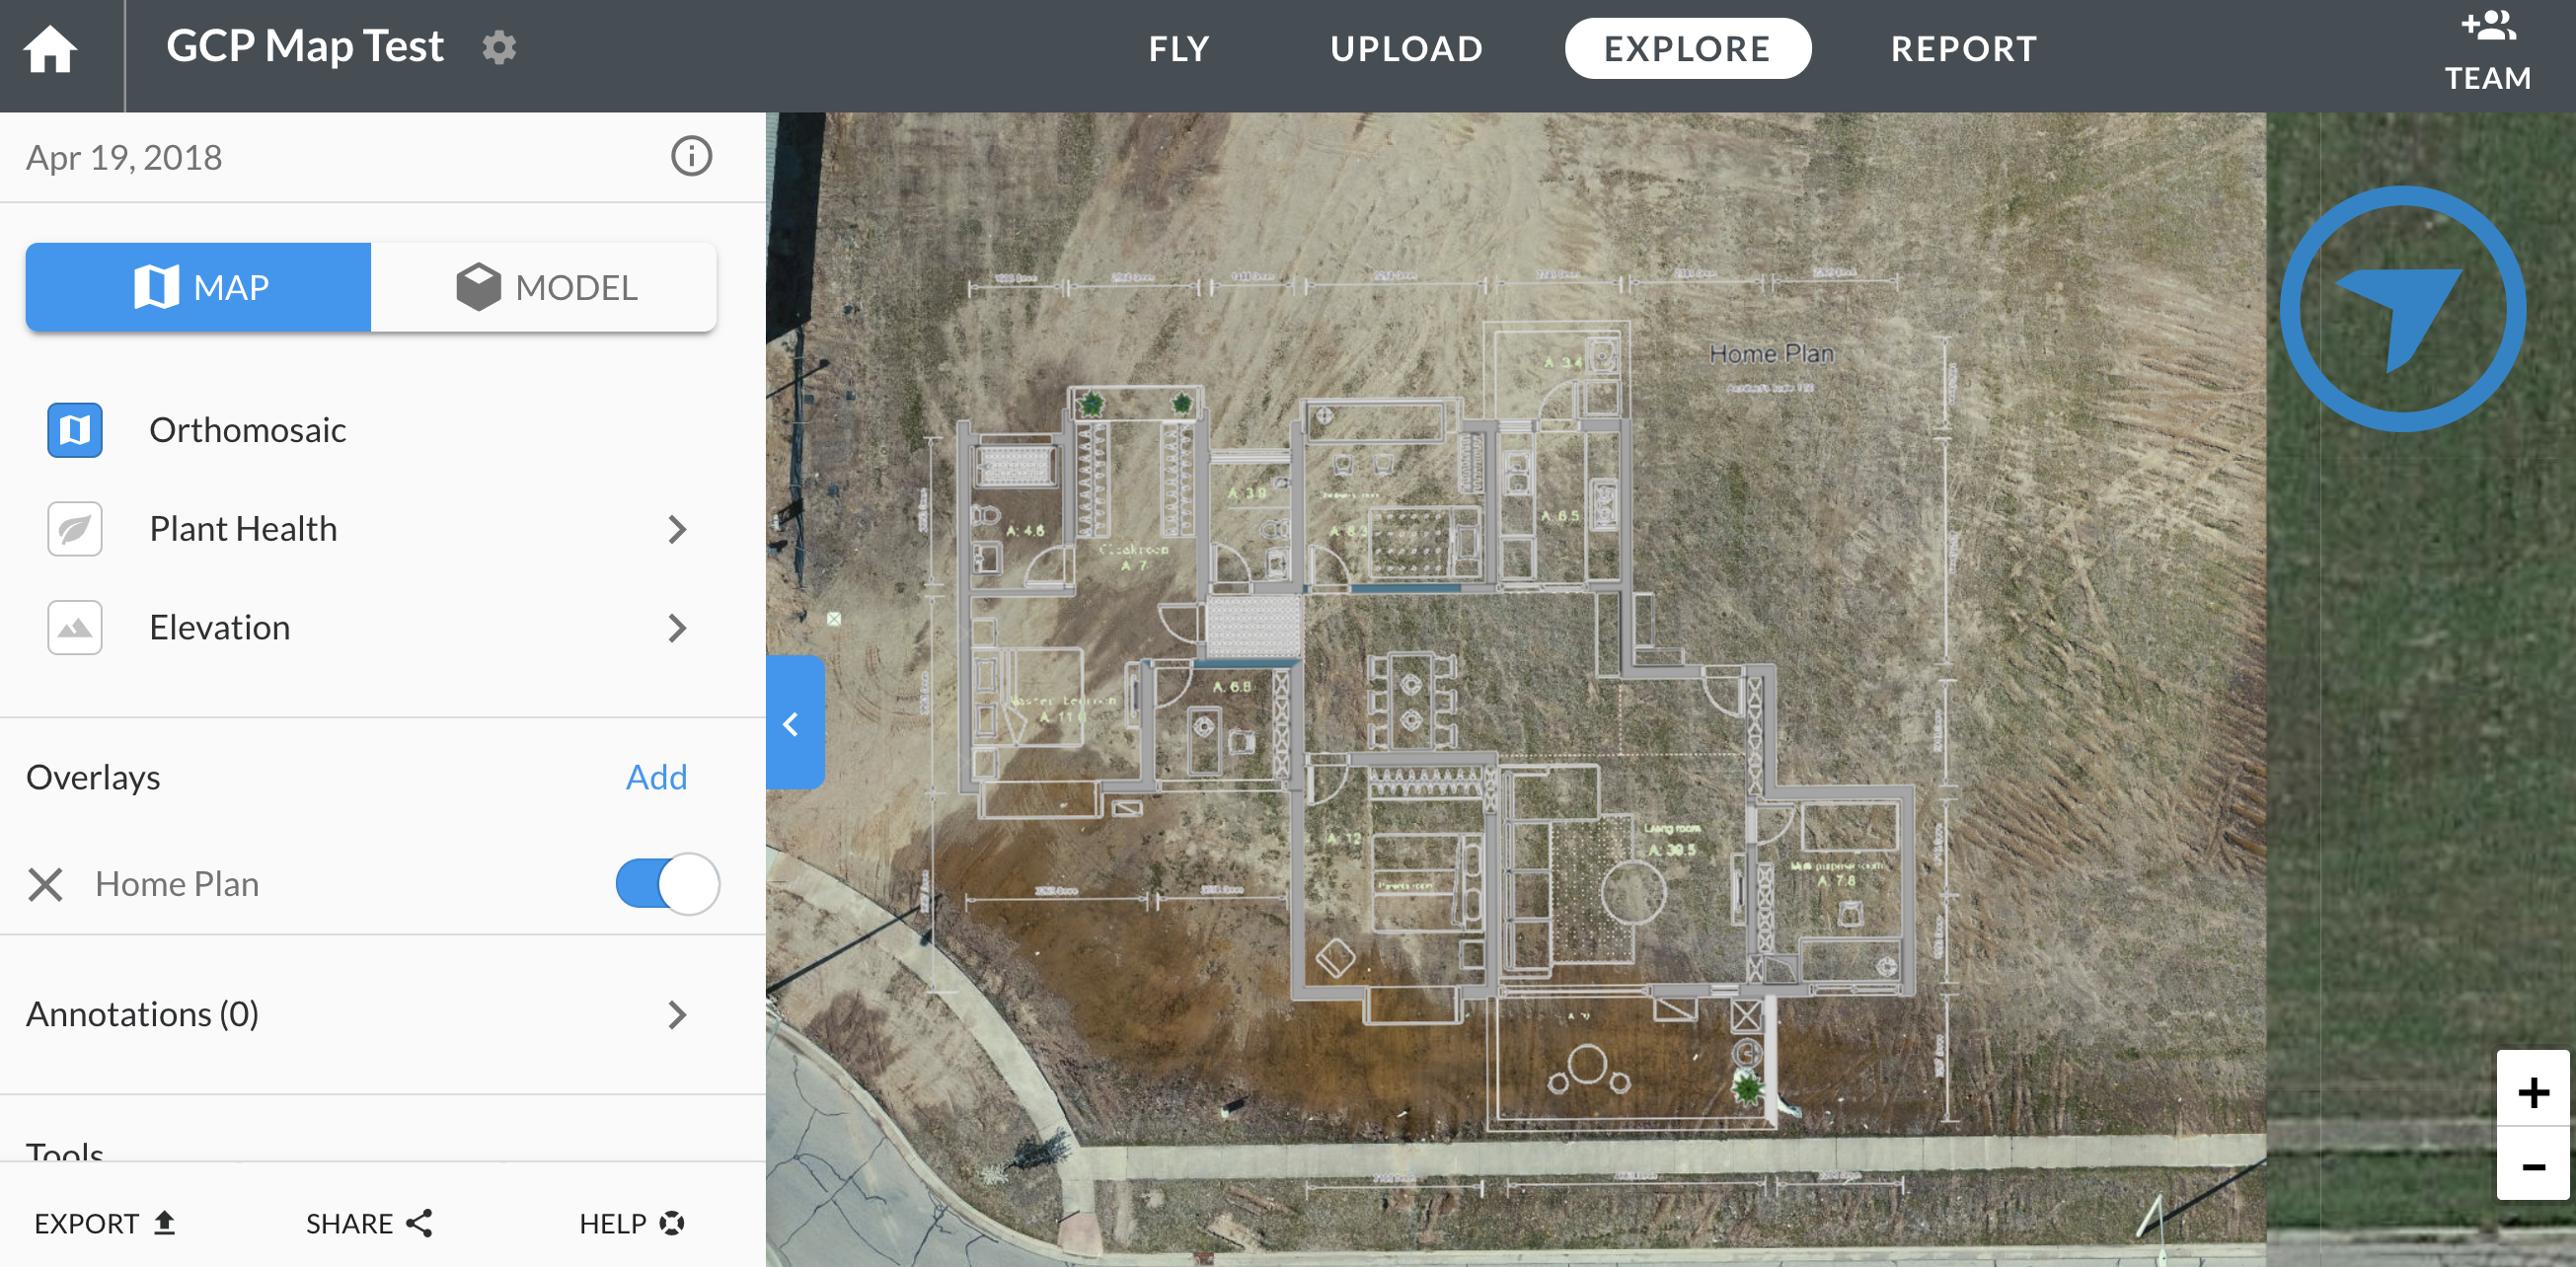Click the compass location arrow icon

click(x=2401, y=309)
